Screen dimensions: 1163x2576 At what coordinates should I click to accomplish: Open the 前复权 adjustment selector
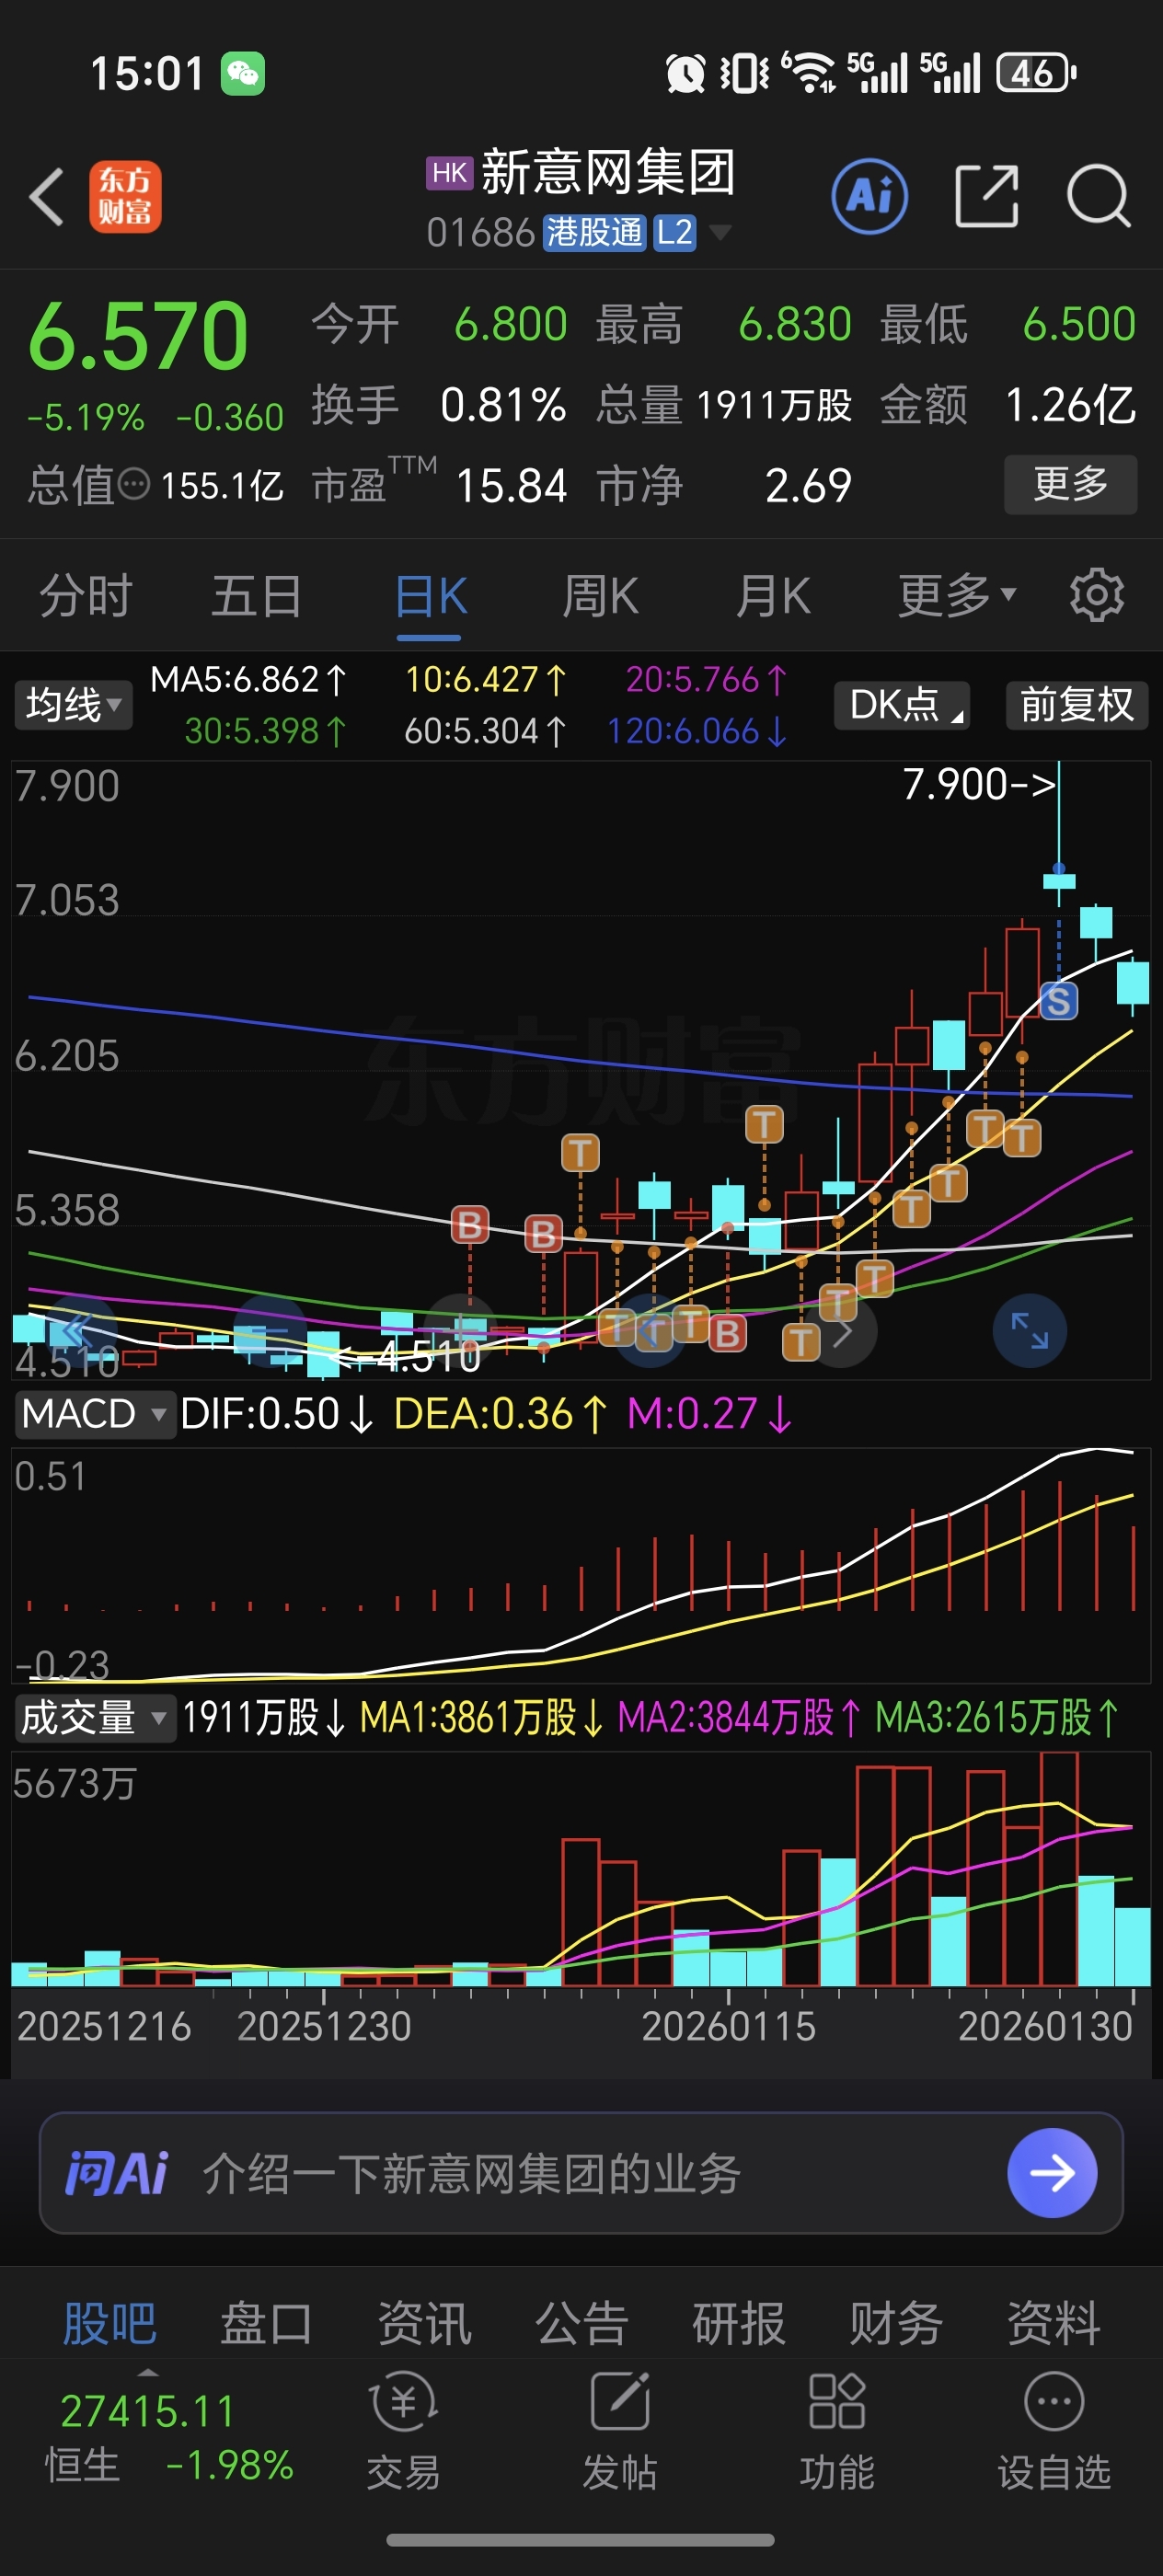tap(1077, 705)
